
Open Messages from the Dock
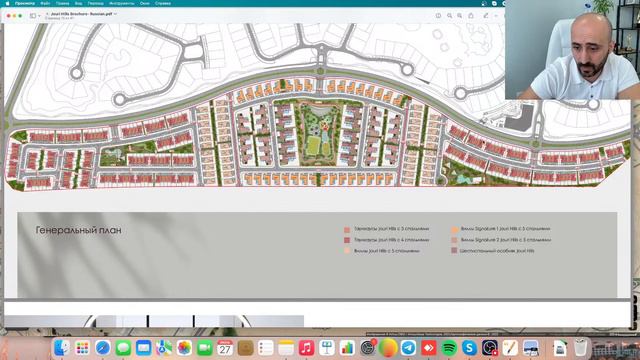coord(123,348)
